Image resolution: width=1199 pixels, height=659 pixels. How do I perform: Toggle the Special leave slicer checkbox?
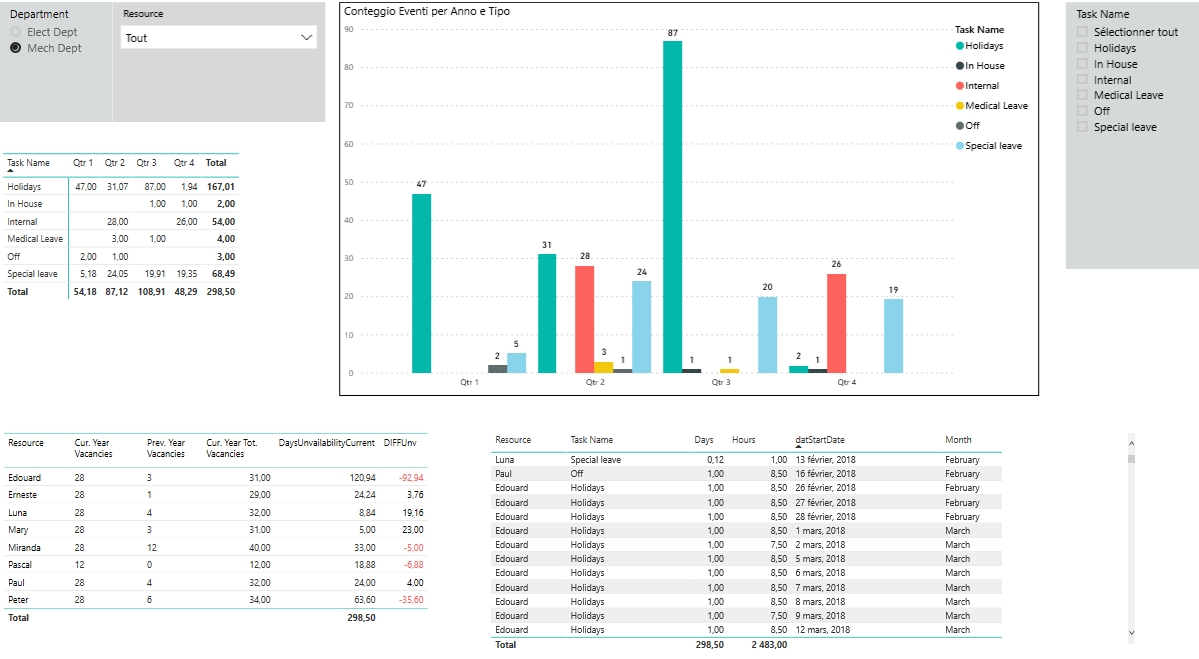pyautogui.click(x=1082, y=127)
